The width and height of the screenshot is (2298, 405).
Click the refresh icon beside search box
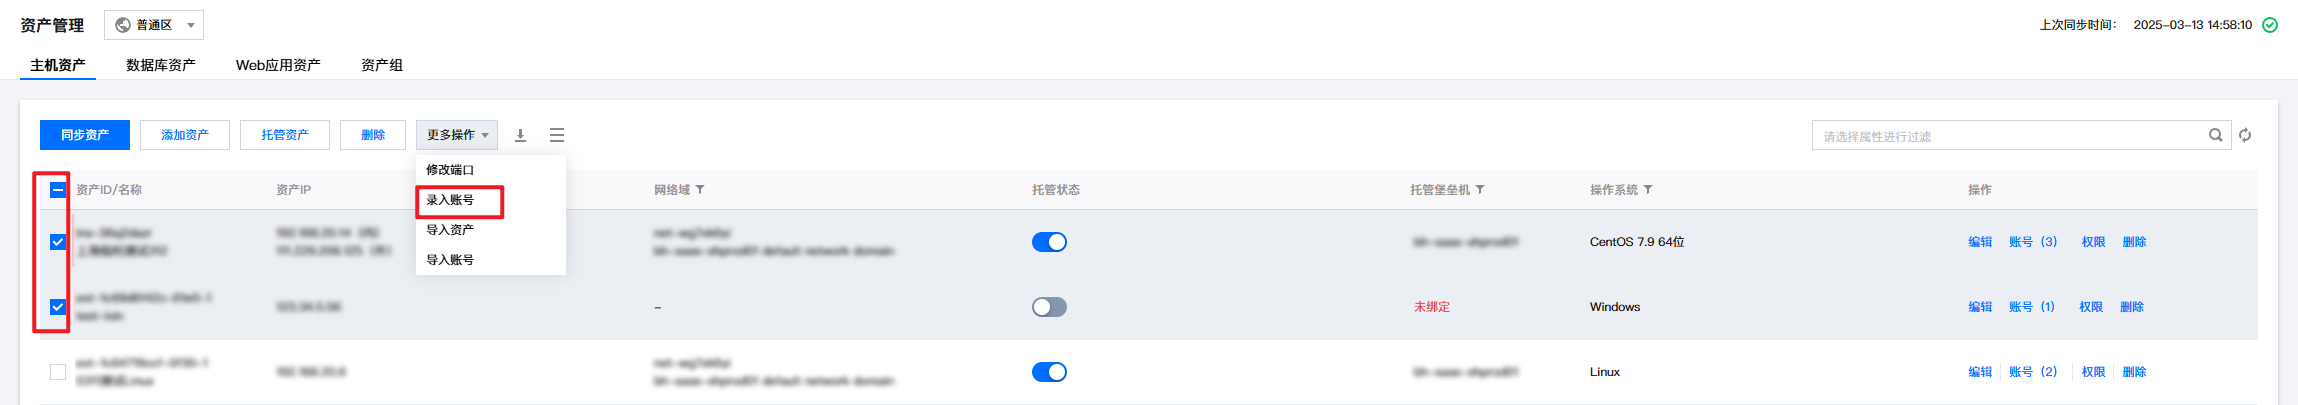2245,135
